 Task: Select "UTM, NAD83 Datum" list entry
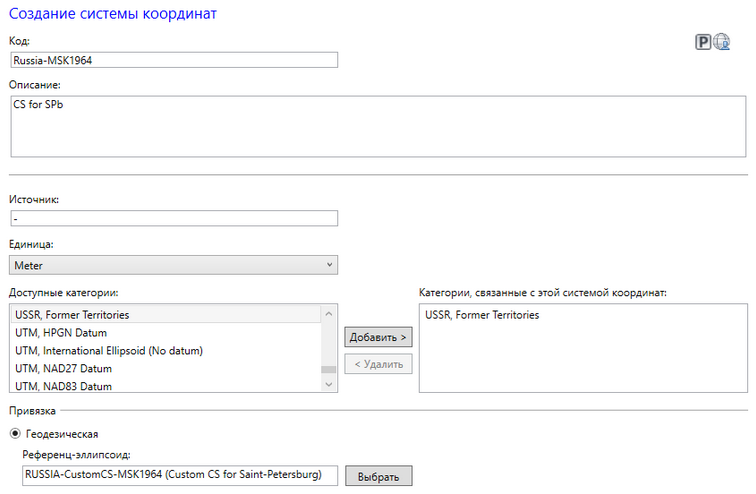(63, 386)
